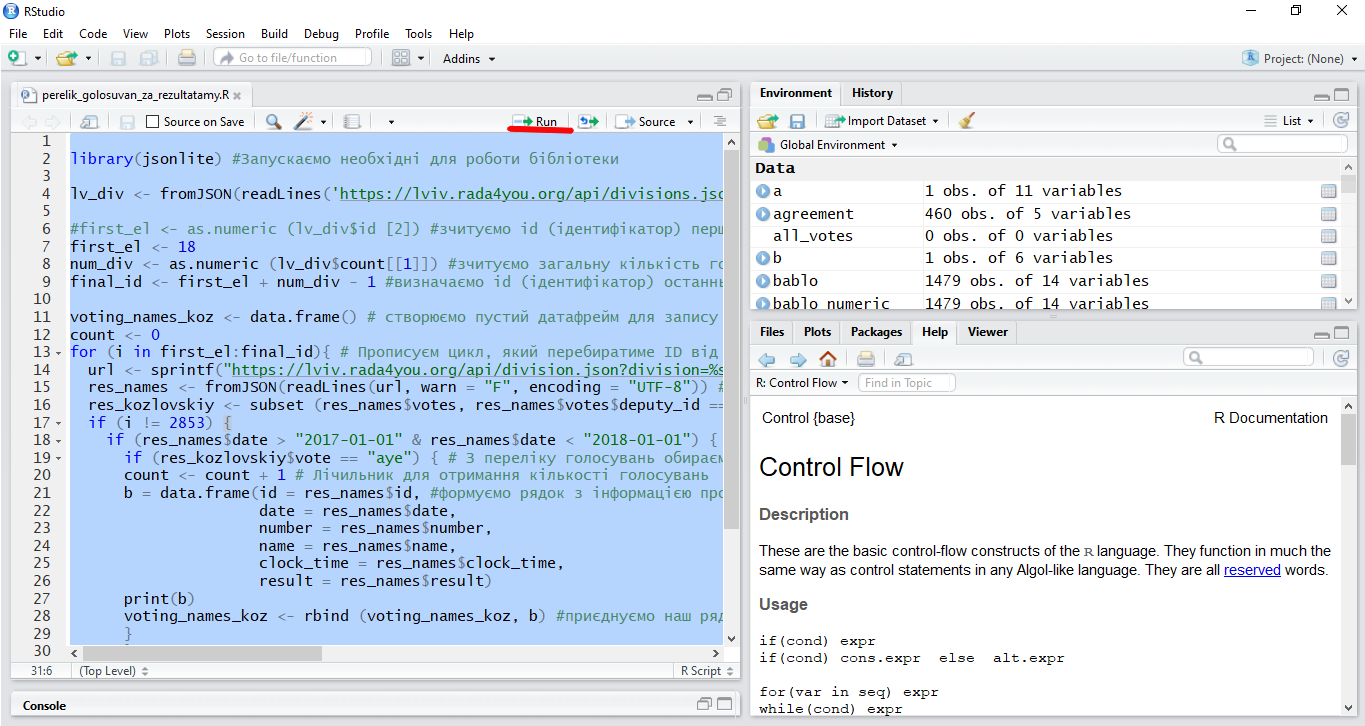Screen dimensions: 1365x726
Task: Click the Help home icon
Action: coord(828,359)
